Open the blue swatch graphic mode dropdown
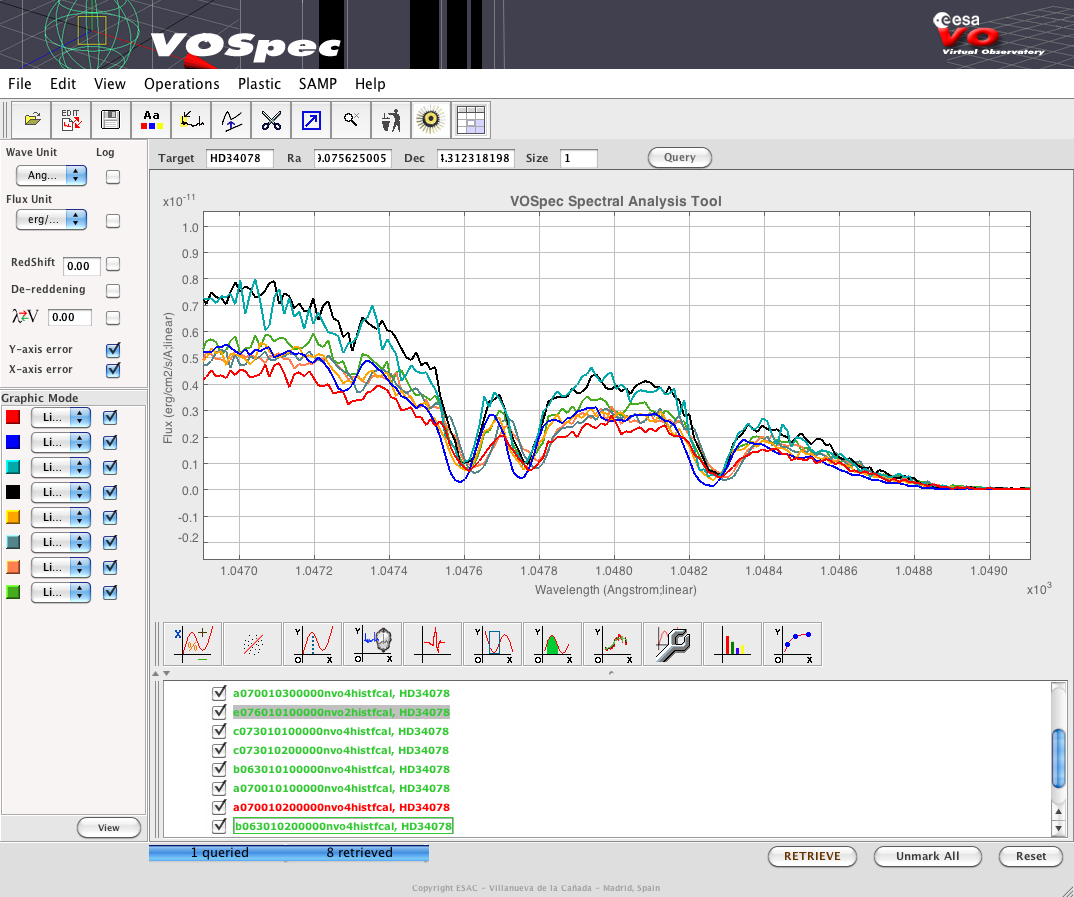This screenshot has height=897, width=1074. click(x=61, y=442)
